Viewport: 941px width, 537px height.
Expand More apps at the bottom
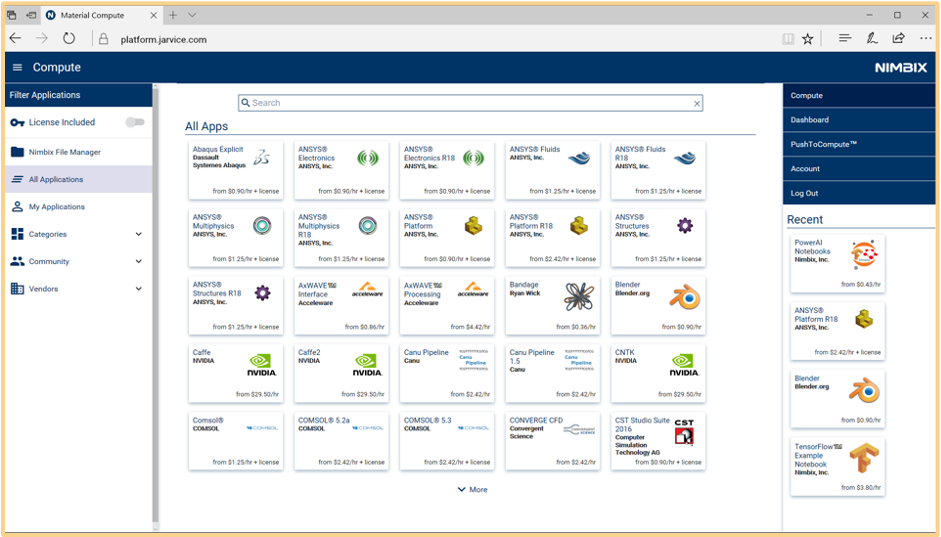[x=472, y=490]
